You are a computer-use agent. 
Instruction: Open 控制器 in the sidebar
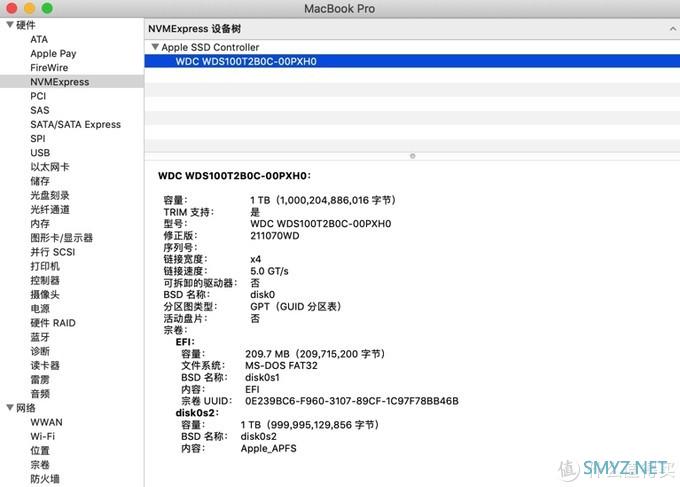(45, 281)
